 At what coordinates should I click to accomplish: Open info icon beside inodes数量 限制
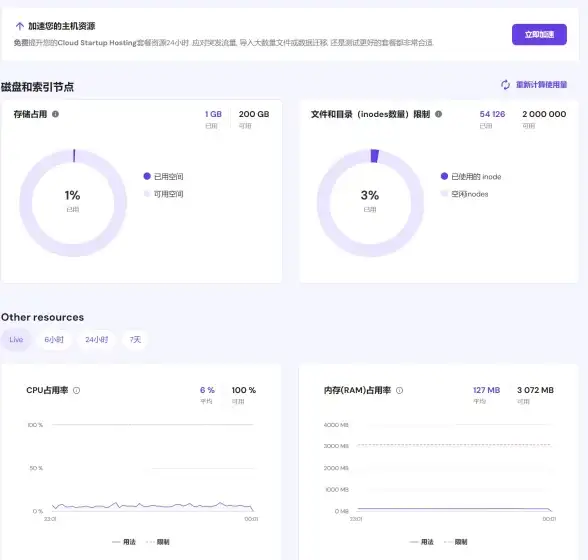pos(438,114)
